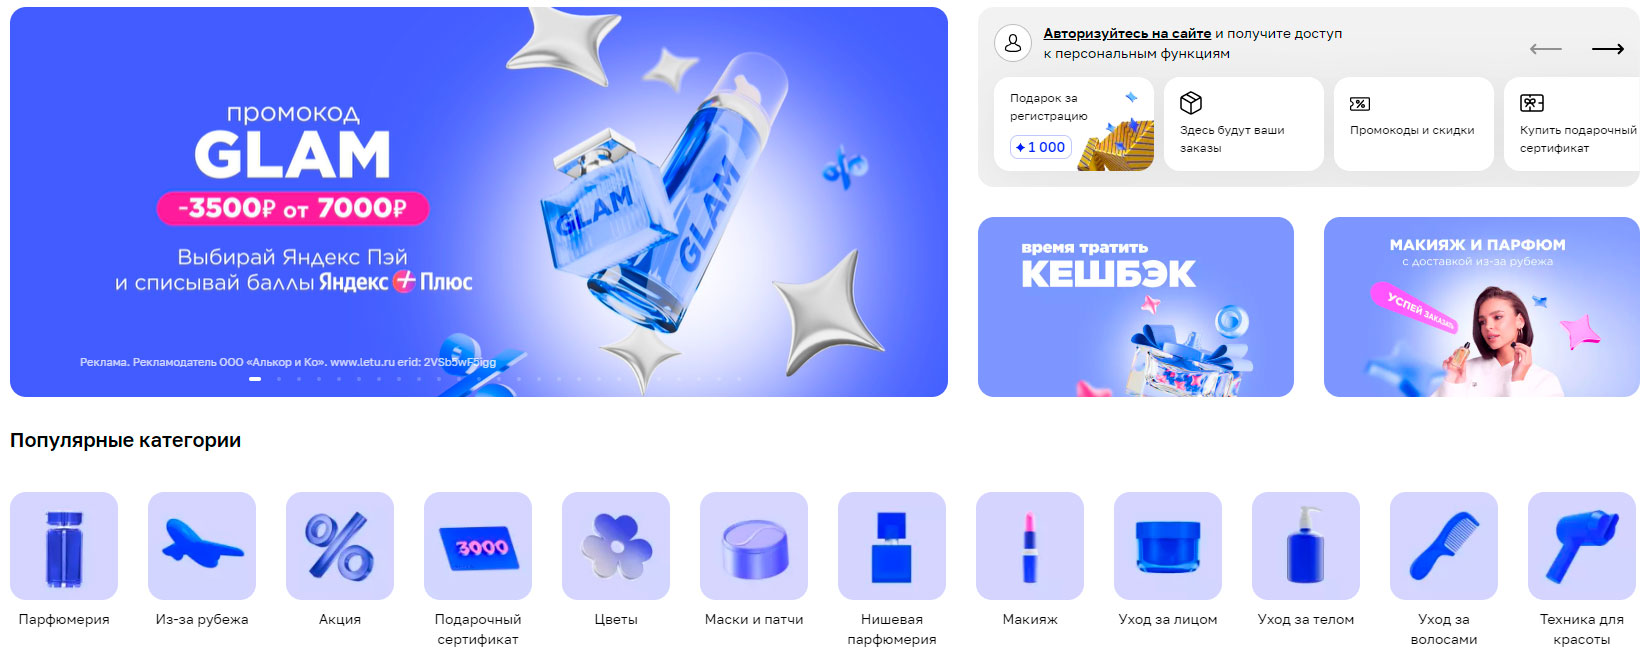This screenshot has width=1648, height=660.
Task: Select the Из-за рубежа airplane icon
Action: click(x=202, y=546)
